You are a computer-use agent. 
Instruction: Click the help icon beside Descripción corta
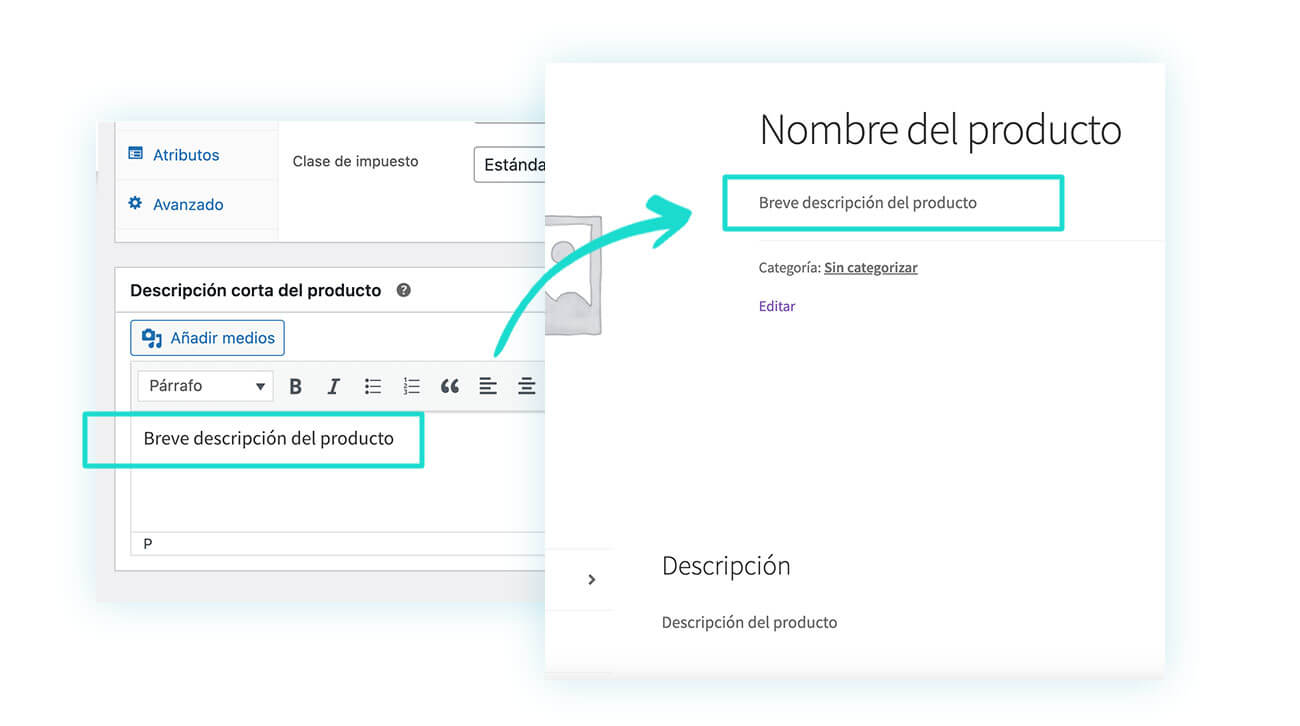coord(404,290)
